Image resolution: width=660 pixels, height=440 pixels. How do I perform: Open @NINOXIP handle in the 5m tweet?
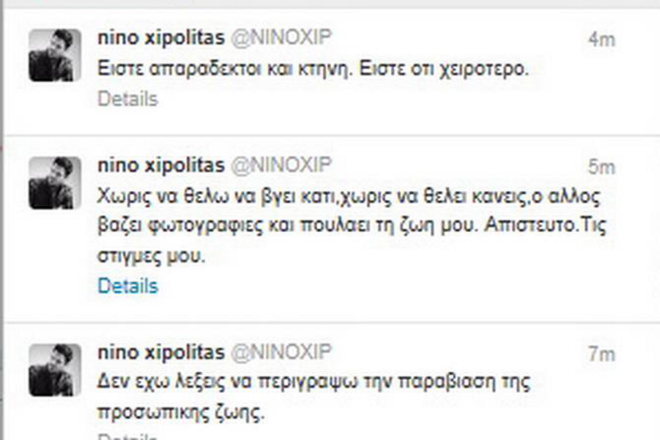tap(282, 165)
